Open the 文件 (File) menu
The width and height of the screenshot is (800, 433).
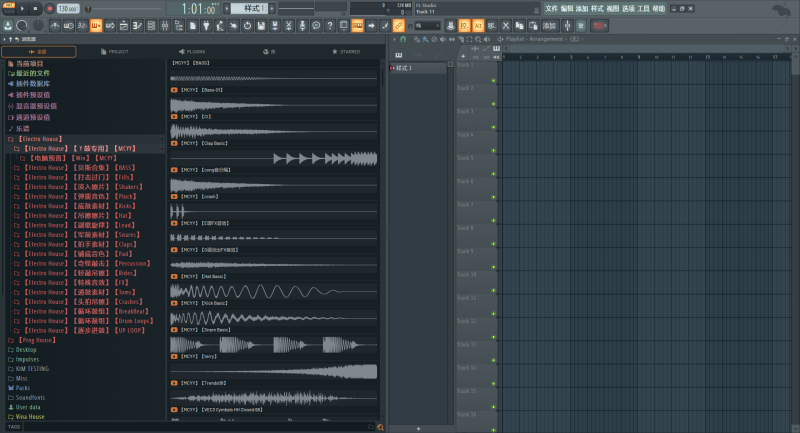click(551, 8)
